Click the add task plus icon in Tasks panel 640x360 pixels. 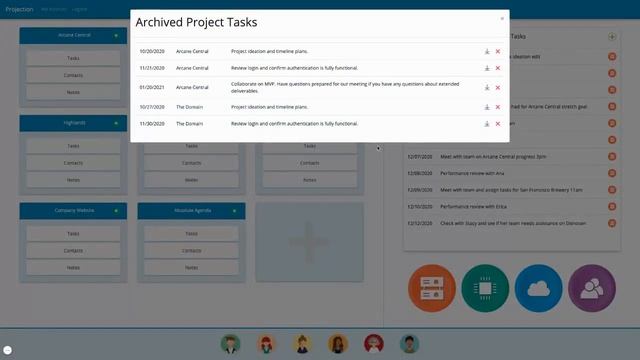click(612, 37)
